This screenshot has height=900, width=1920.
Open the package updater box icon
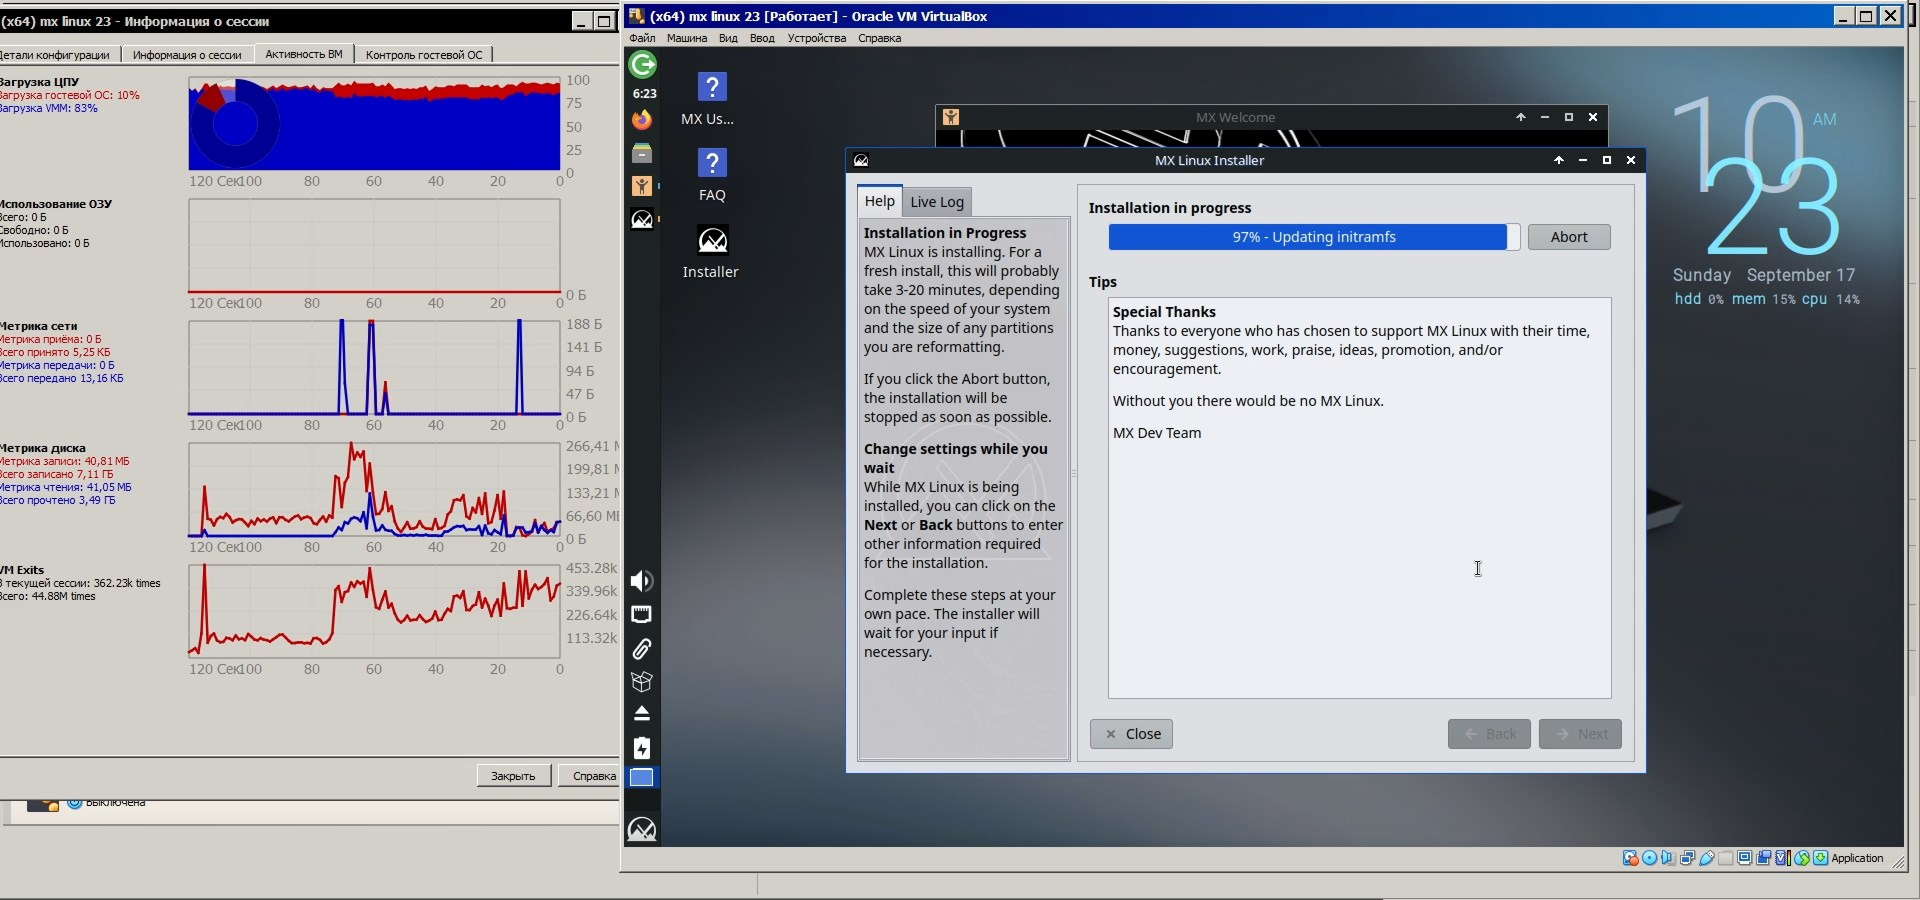pos(642,682)
